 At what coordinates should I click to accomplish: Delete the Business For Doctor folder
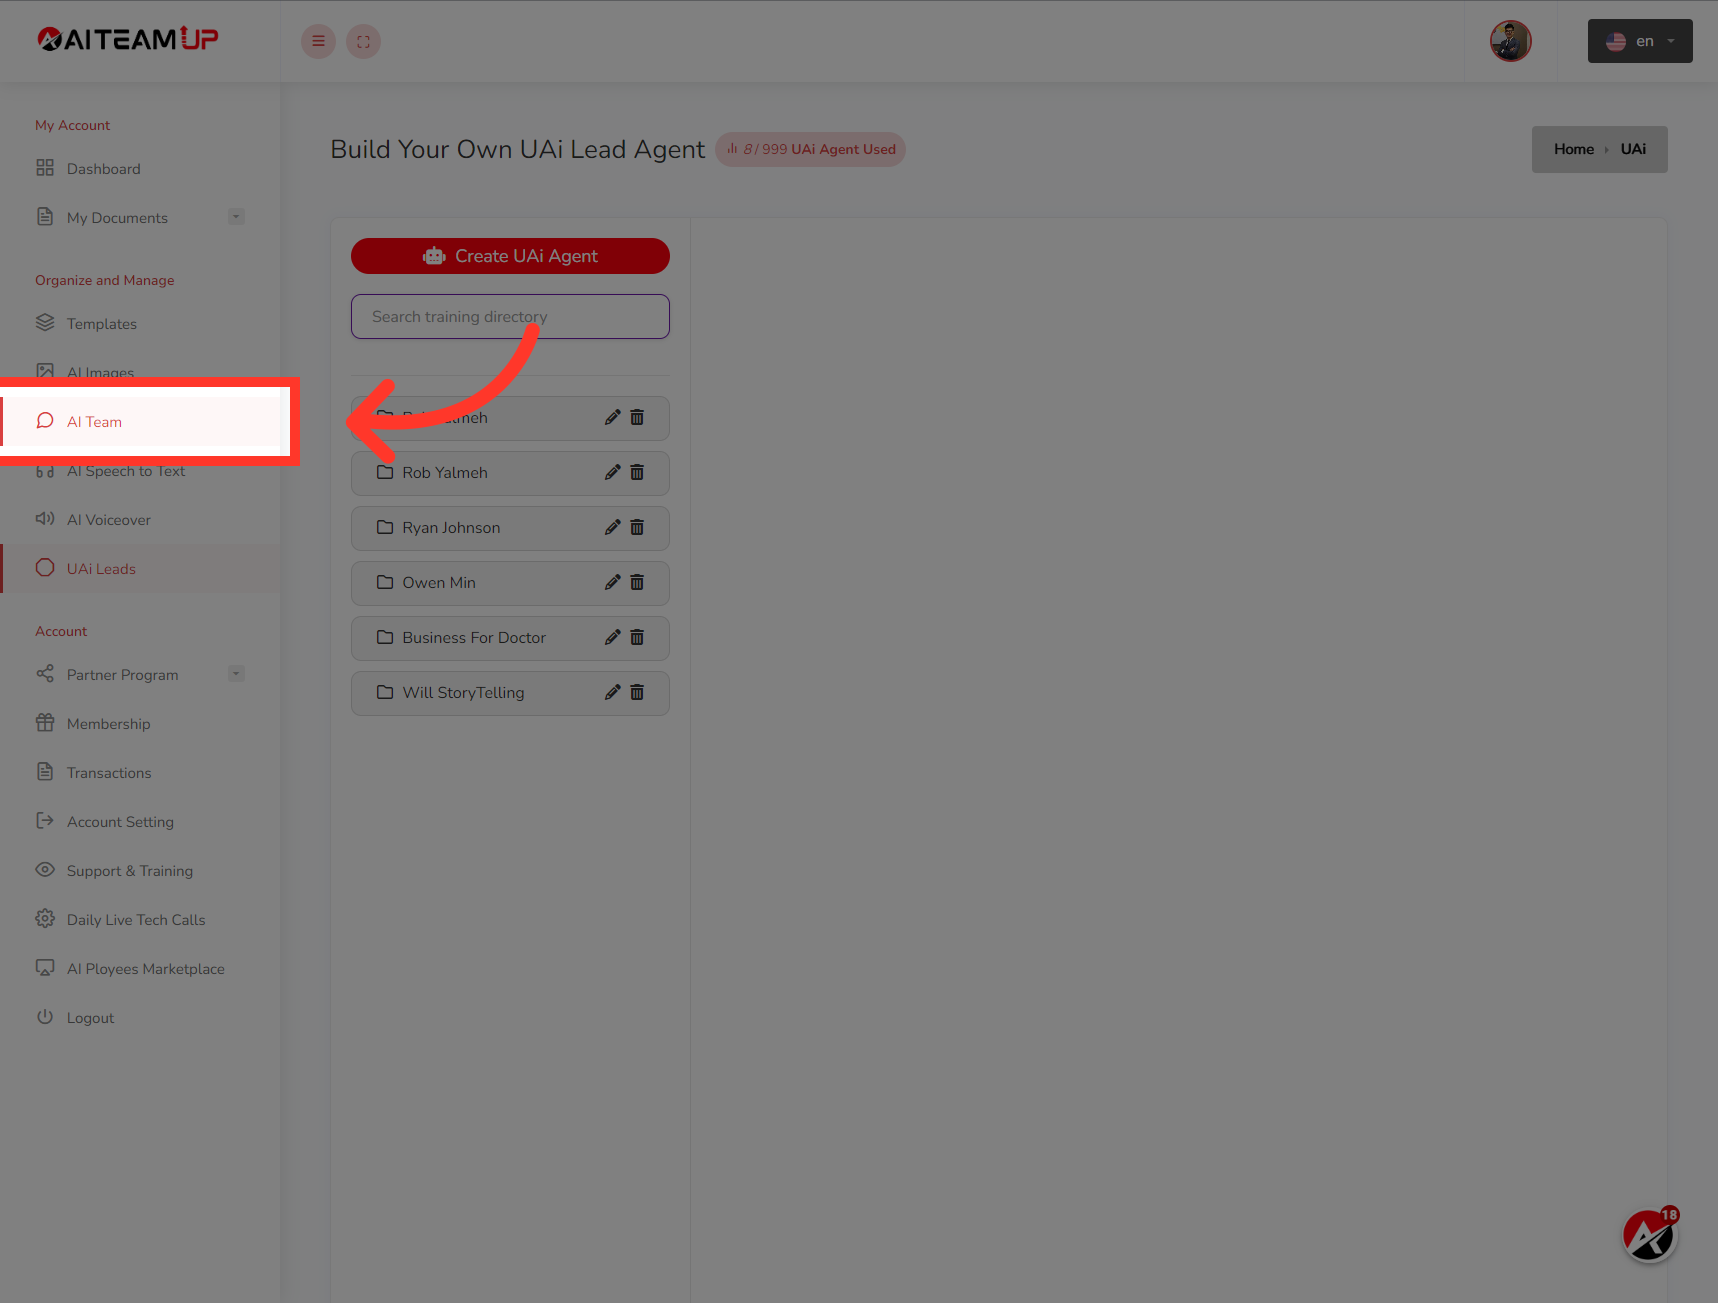637,637
